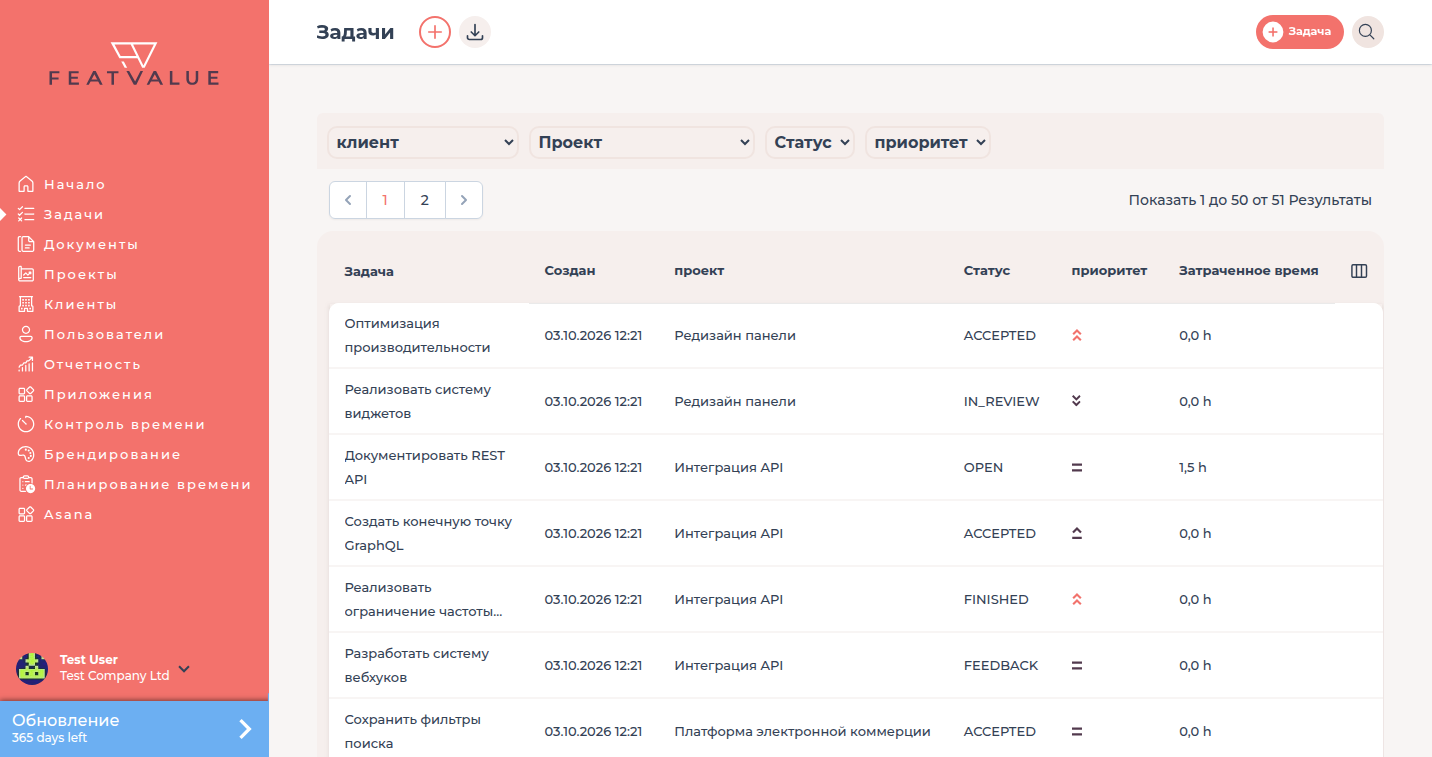Image resolution: width=1432 pixels, height=757 pixels.
Task: Open task Сохранить фильтры поиска
Action: point(413,732)
